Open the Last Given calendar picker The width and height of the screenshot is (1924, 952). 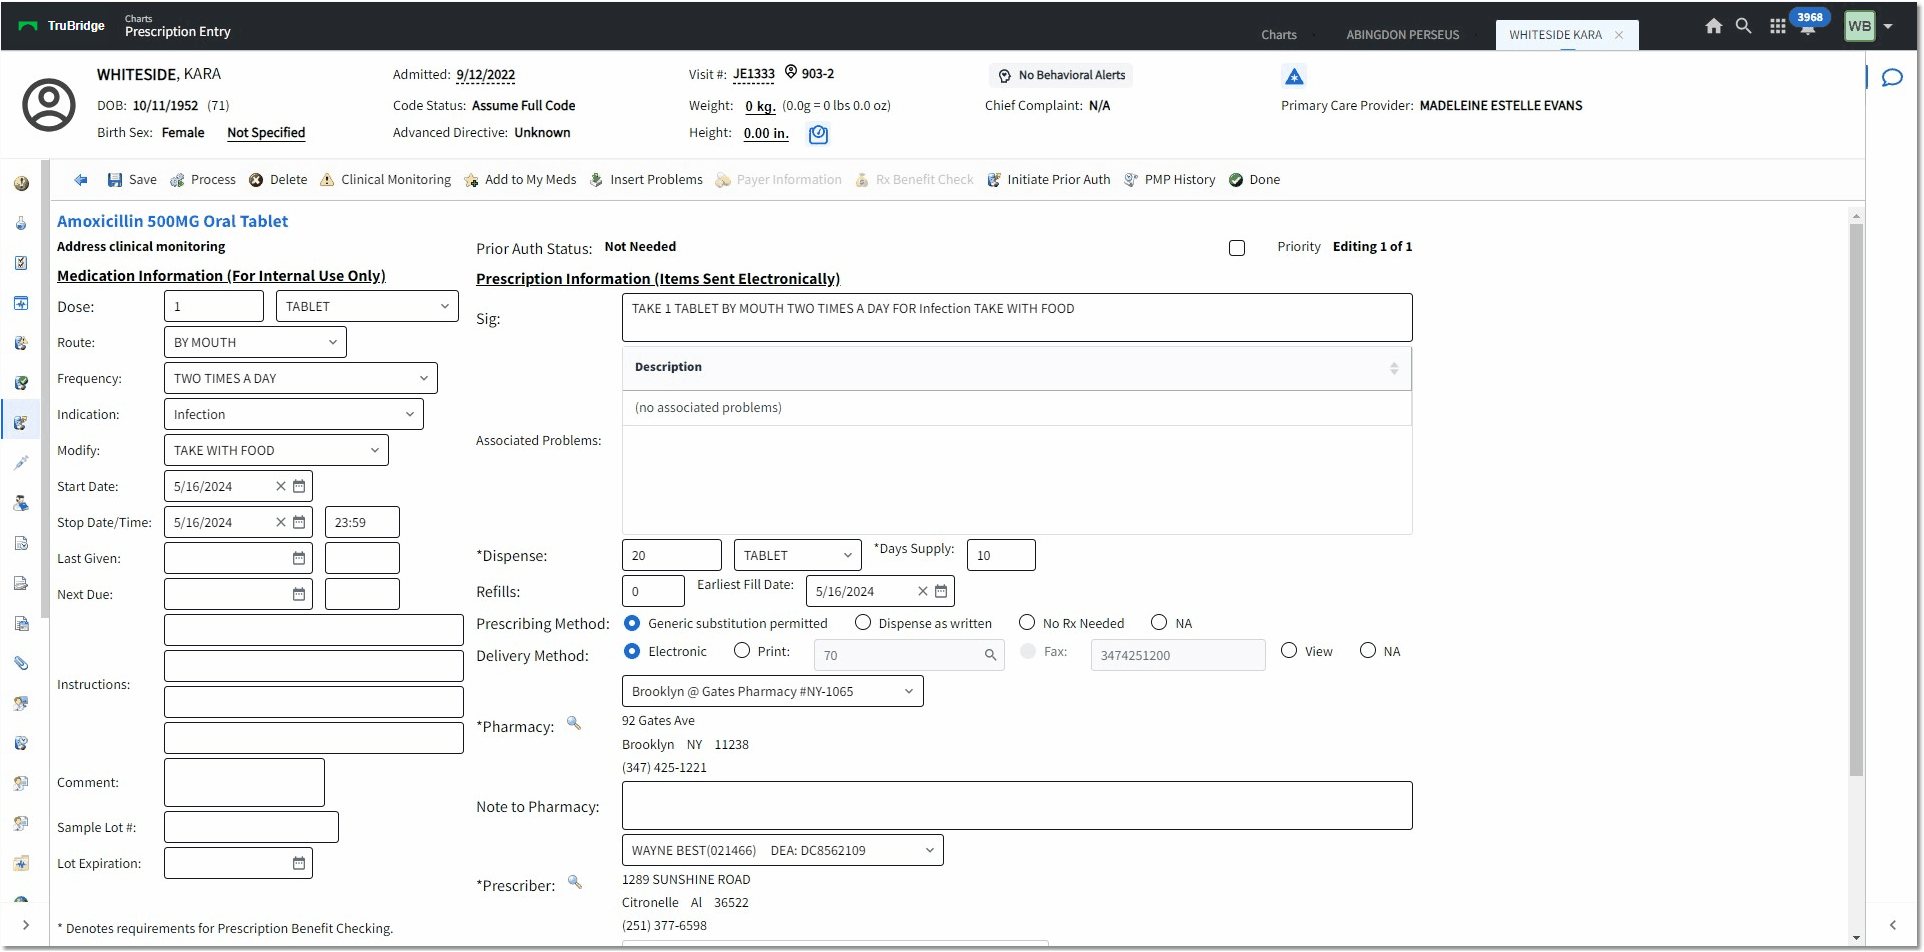click(x=299, y=558)
